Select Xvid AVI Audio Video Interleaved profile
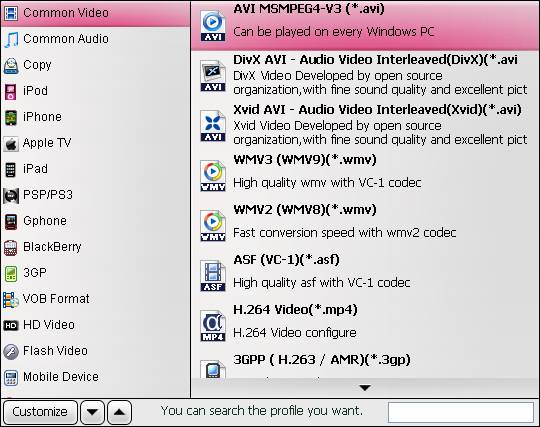 [365, 126]
